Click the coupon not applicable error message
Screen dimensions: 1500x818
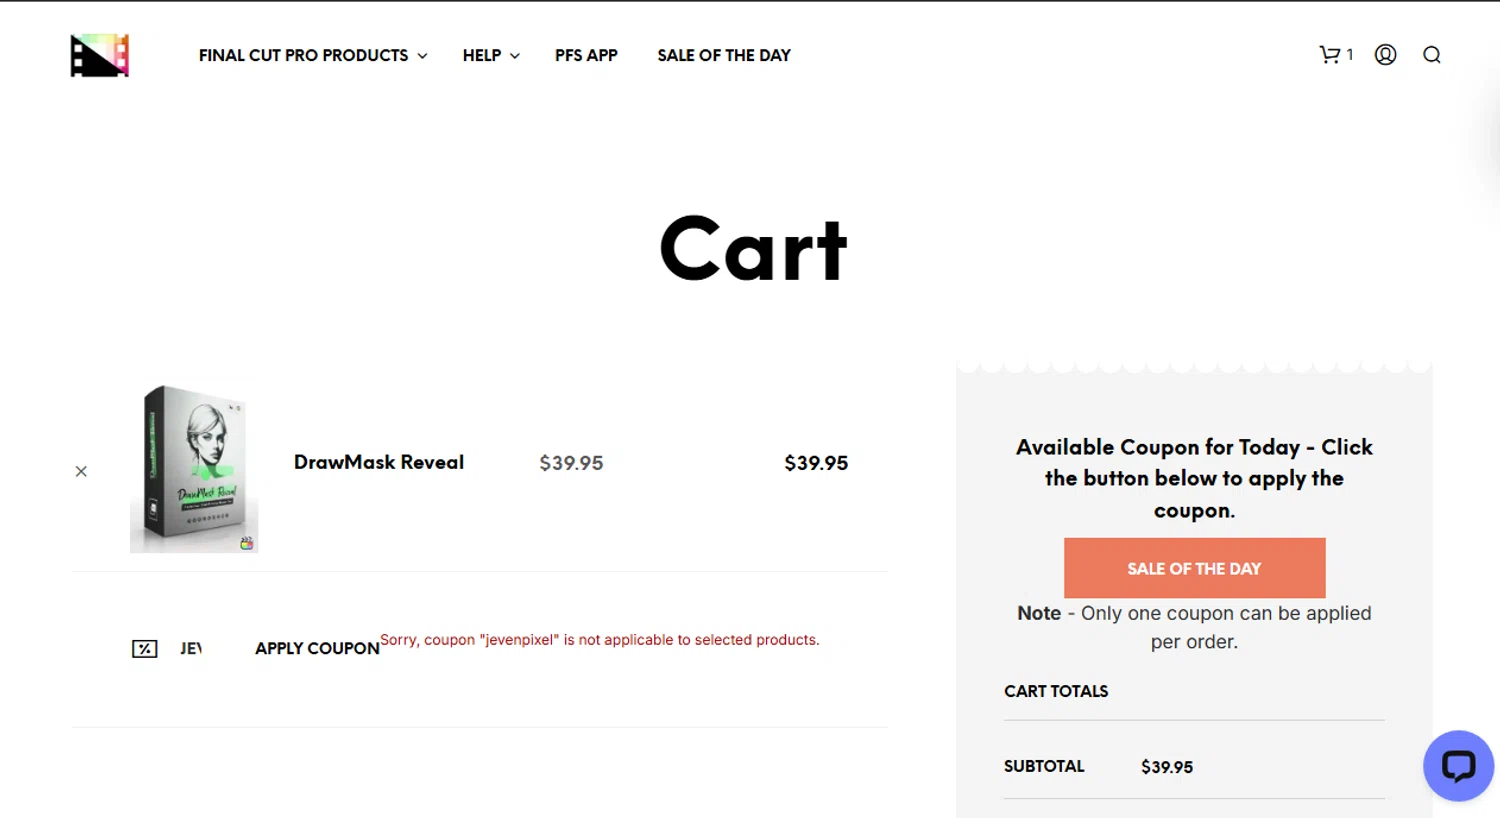click(600, 640)
